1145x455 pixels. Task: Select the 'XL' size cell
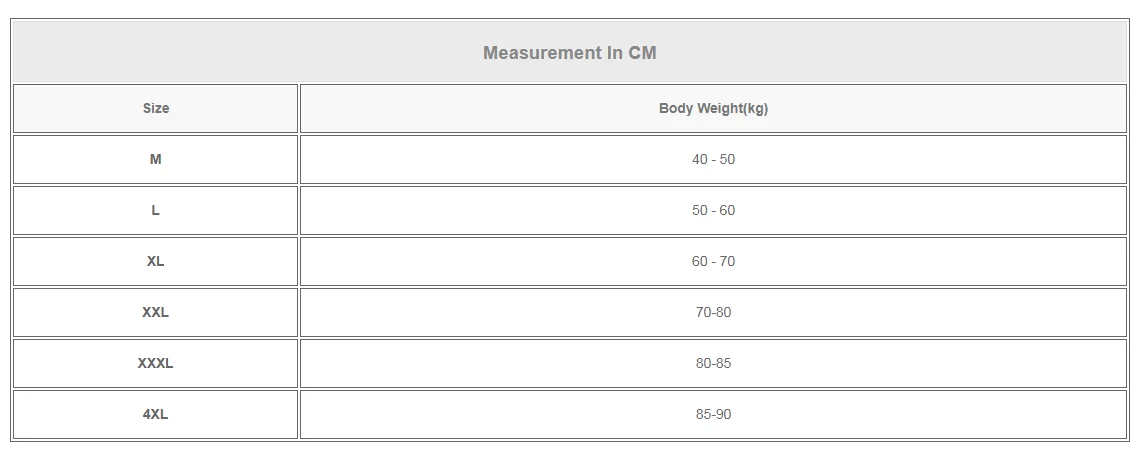coord(156,261)
